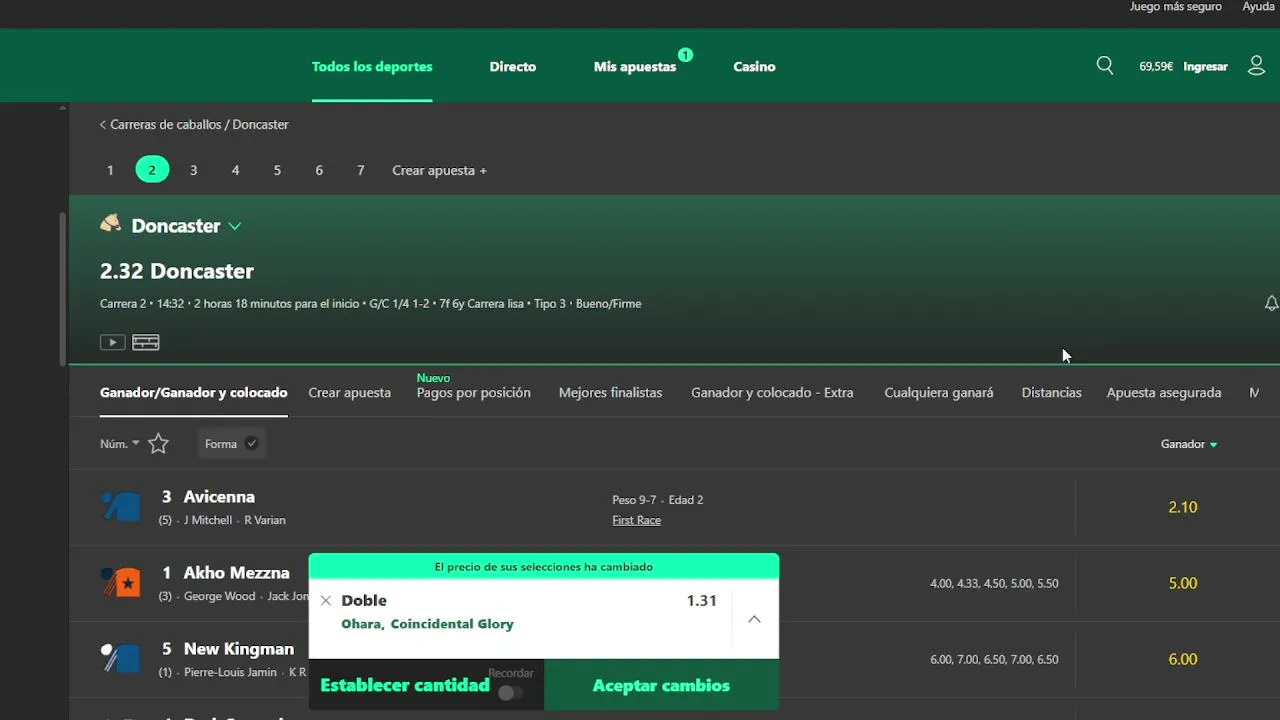Open Todos los deportes menu

coord(372,67)
